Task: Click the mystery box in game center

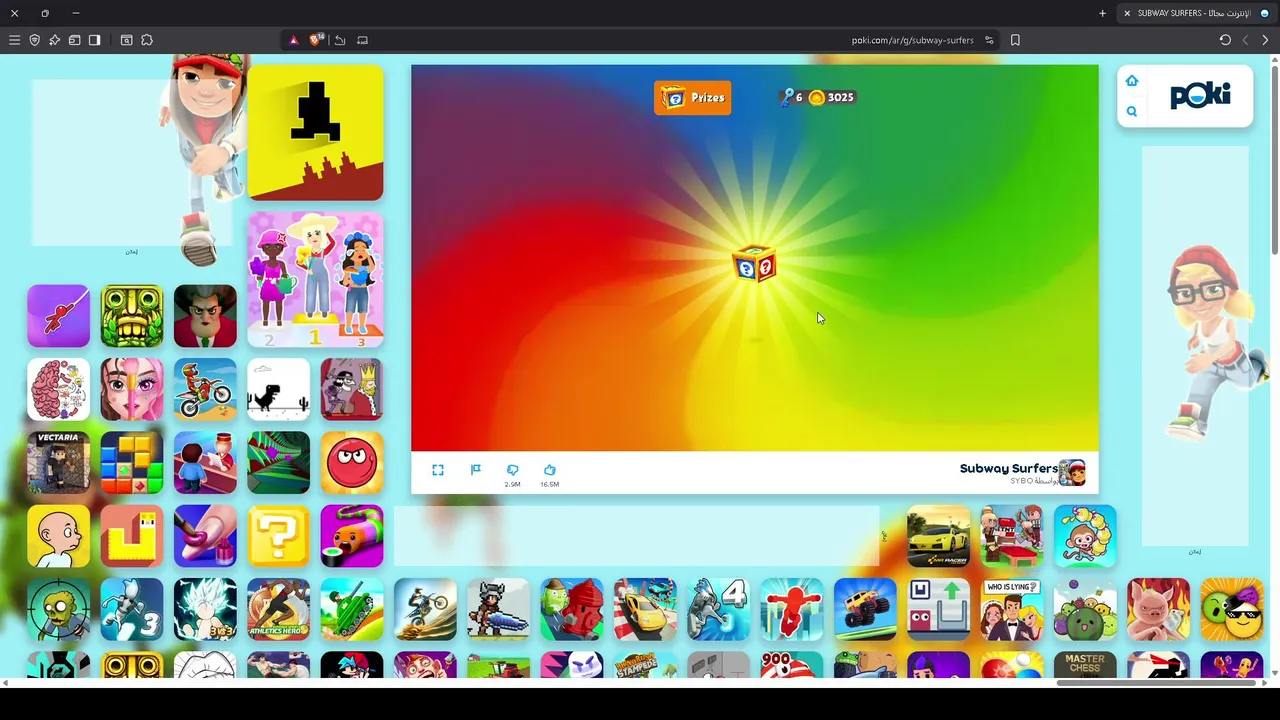Action: pos(755,263)
